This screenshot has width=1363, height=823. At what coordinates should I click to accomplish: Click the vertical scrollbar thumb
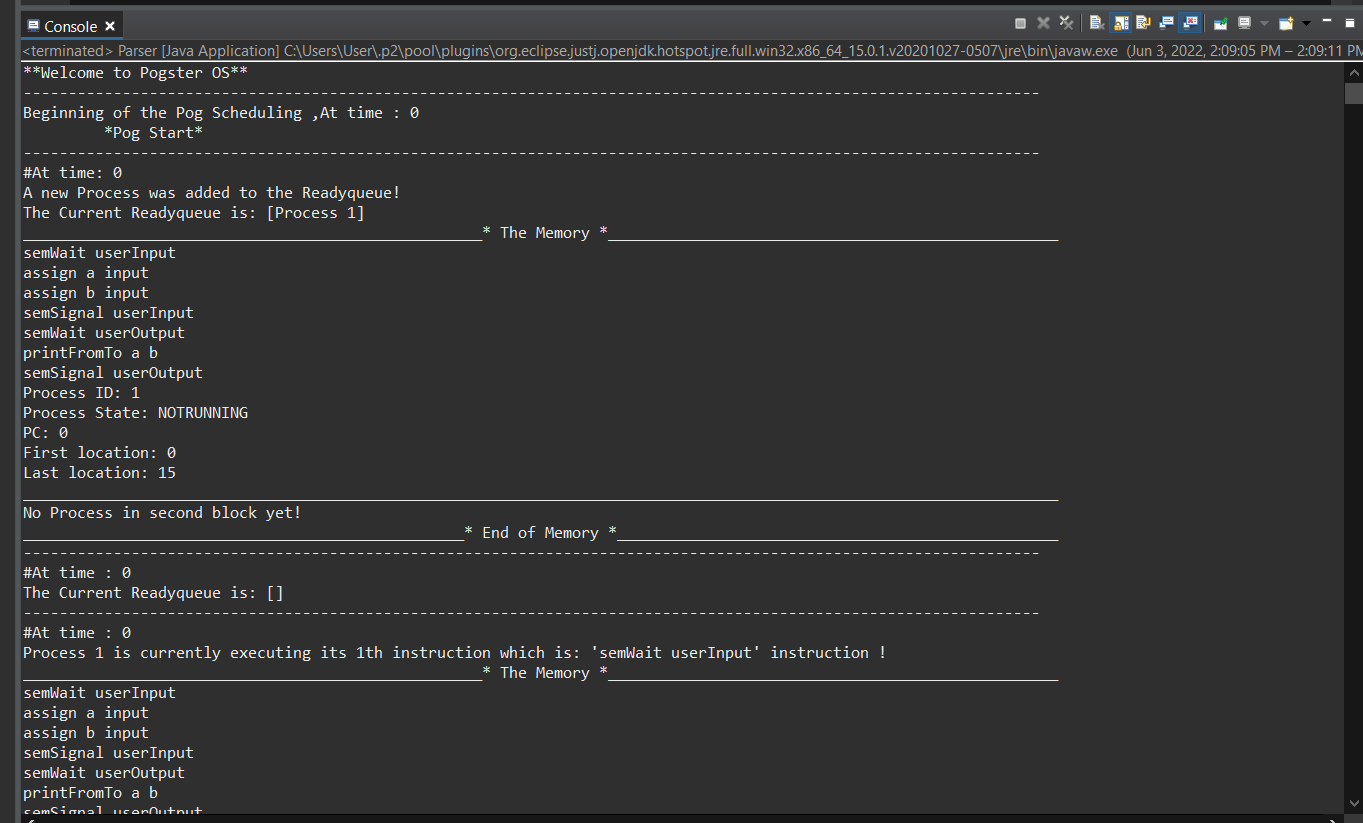coord(1354,94)
